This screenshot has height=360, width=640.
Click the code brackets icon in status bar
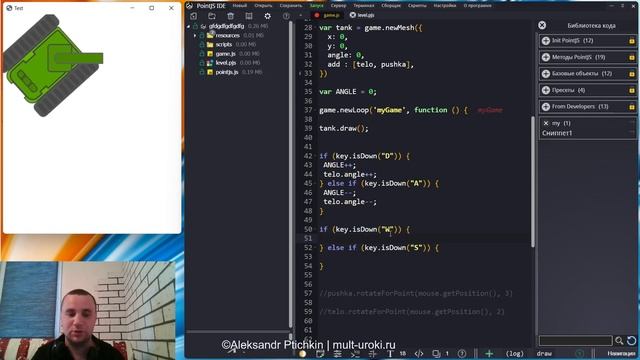pyautogui.click(x=419, y=353)
